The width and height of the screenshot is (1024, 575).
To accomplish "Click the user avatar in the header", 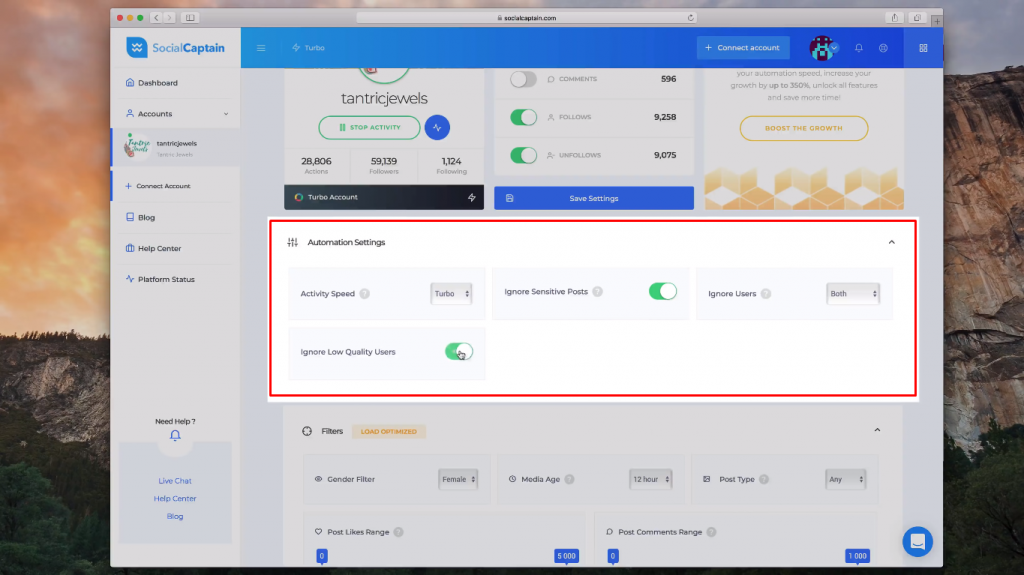I will [822, 48].
